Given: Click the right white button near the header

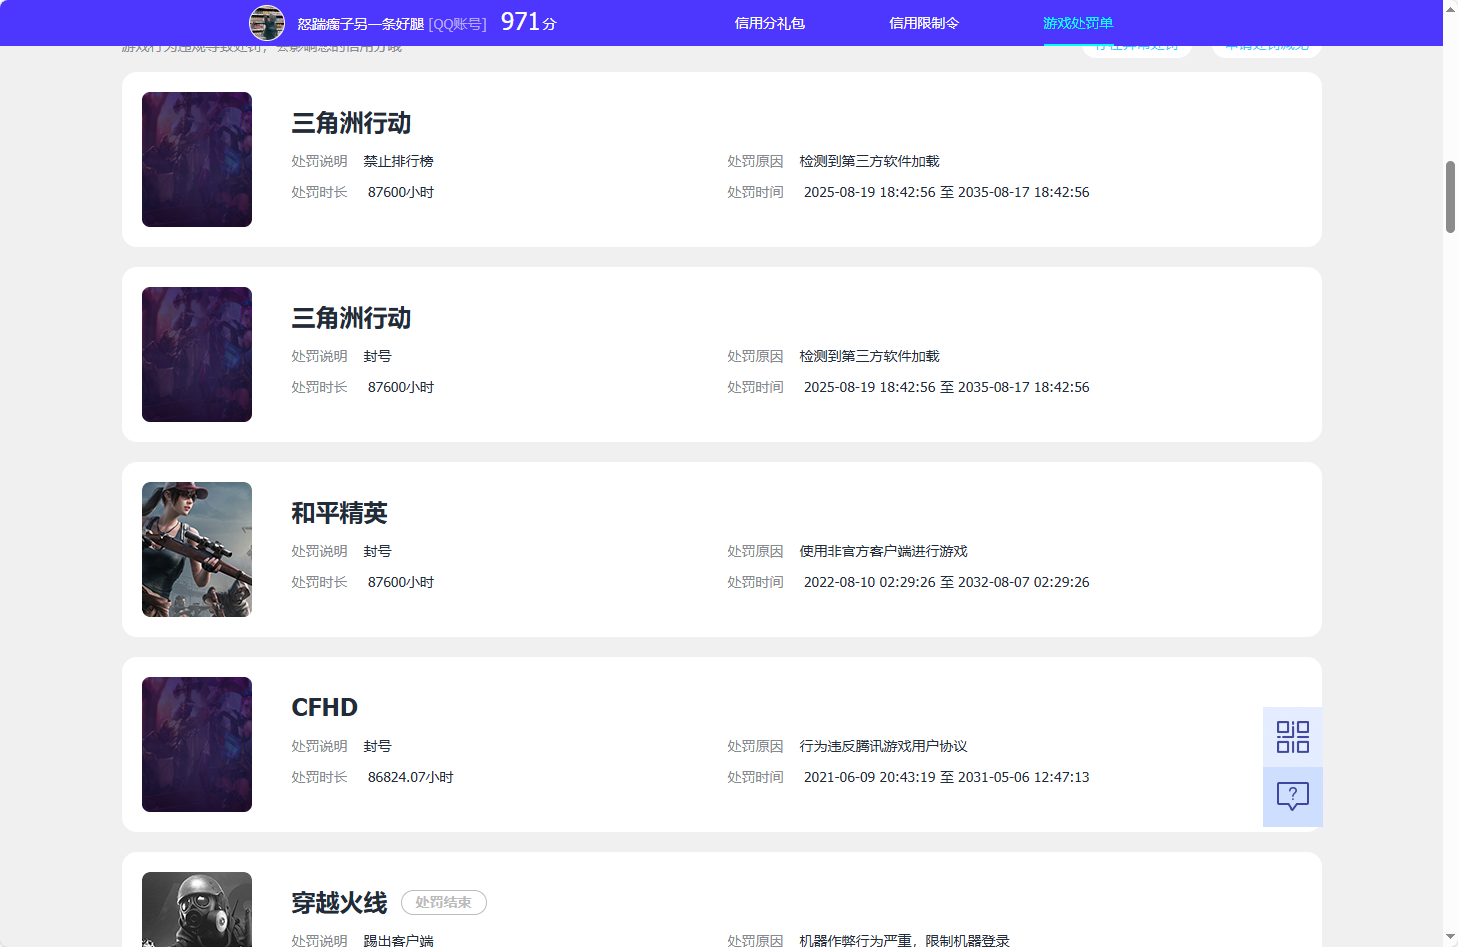Looking at the screenshot, I should click(1266, 44).
